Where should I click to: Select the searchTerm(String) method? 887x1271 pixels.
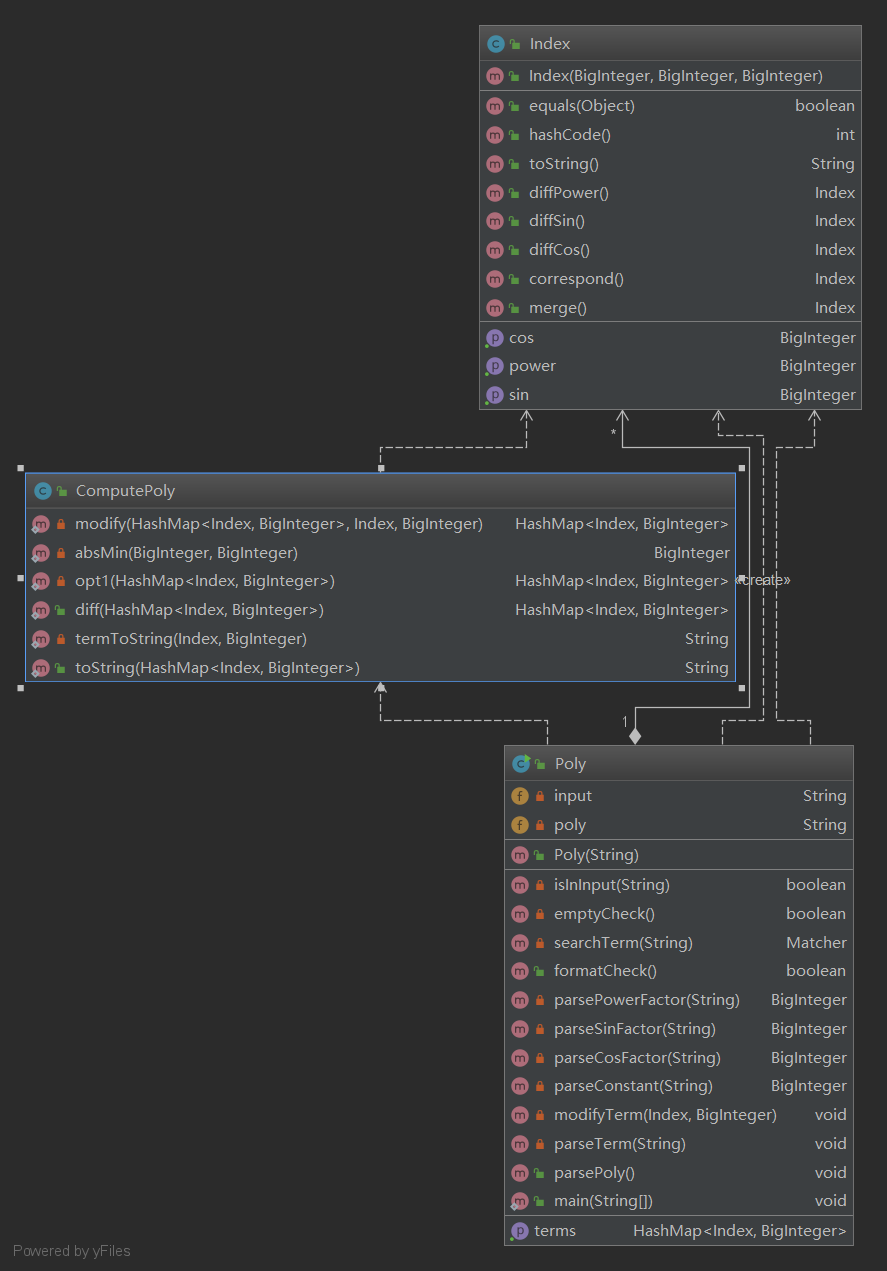click(x=679, y=943)
